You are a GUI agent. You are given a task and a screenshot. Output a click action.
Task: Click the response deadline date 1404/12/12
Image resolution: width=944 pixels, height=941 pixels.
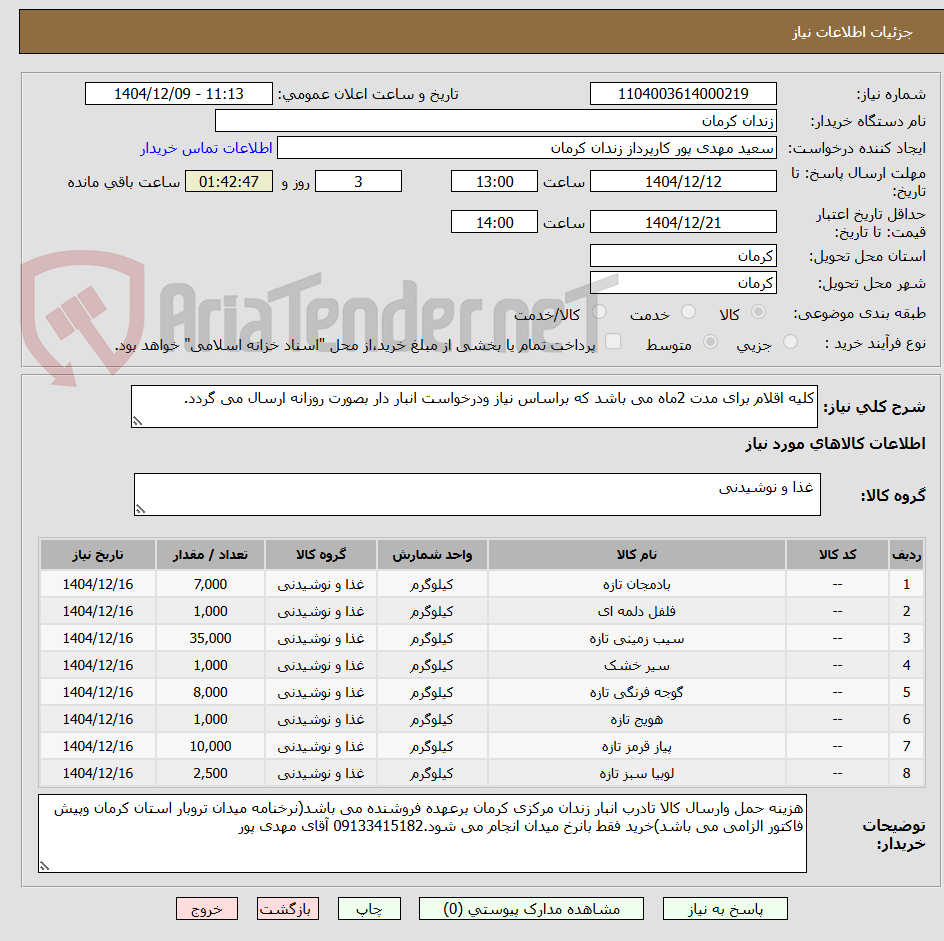click(x=683, y=181)
